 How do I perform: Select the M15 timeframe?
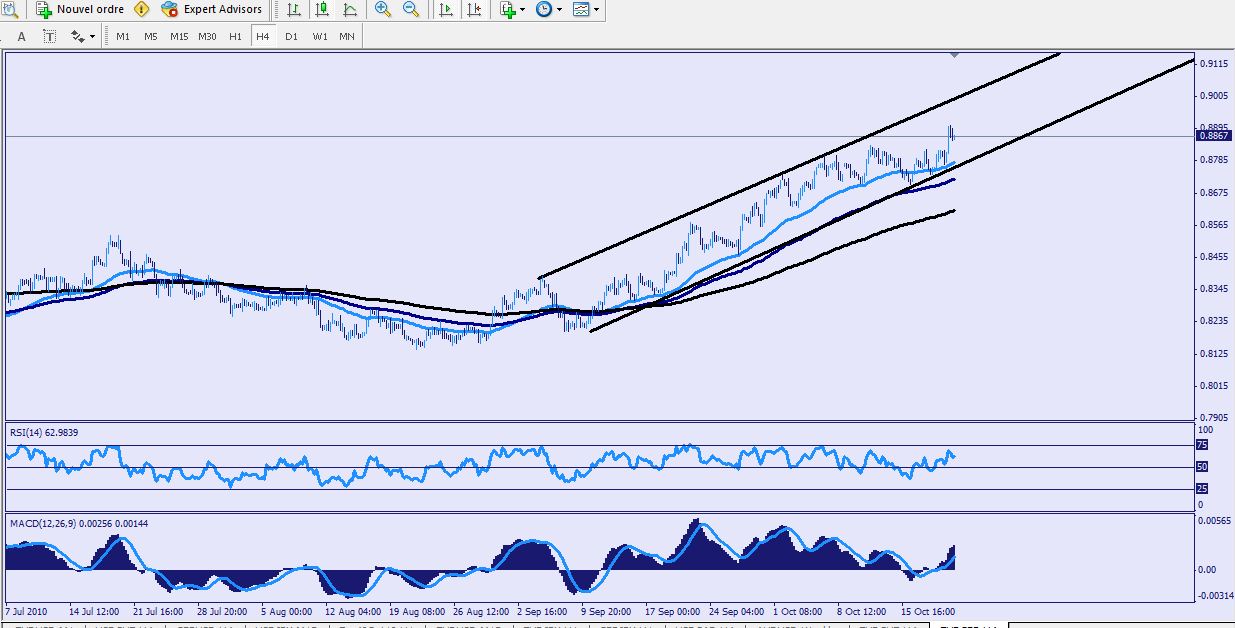point(179,36)
